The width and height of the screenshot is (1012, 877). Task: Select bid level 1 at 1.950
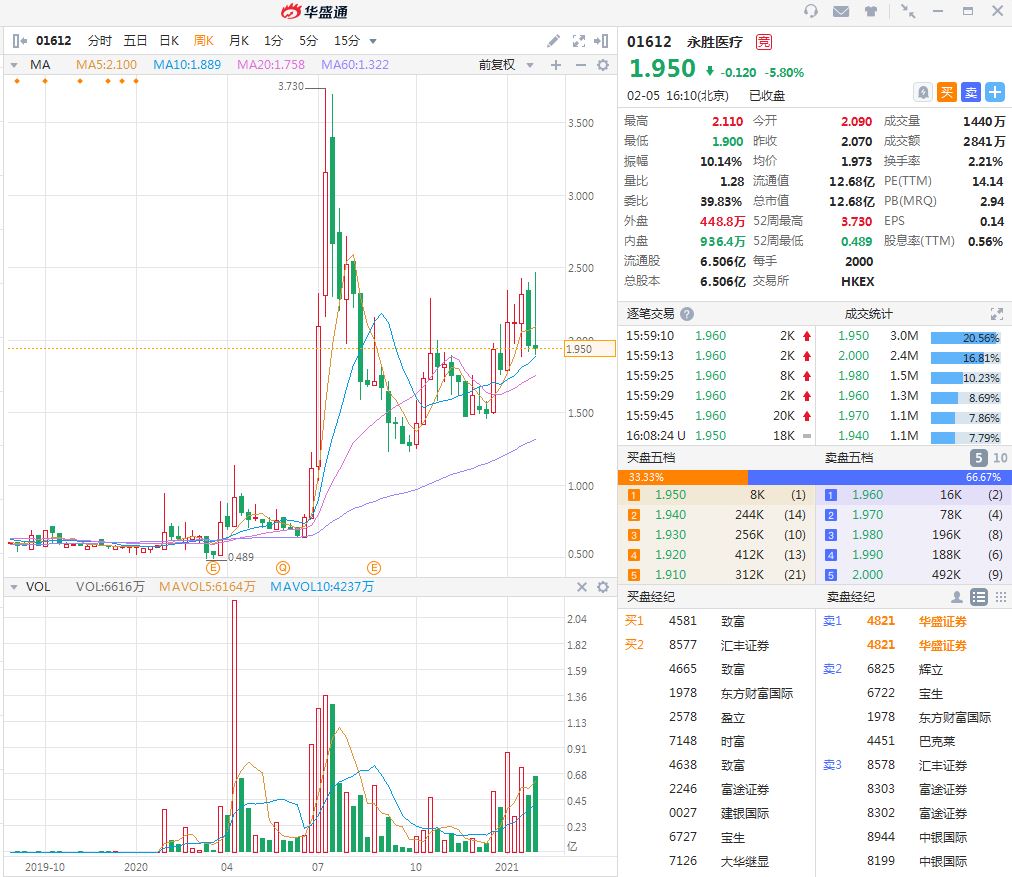pos(716,495)
